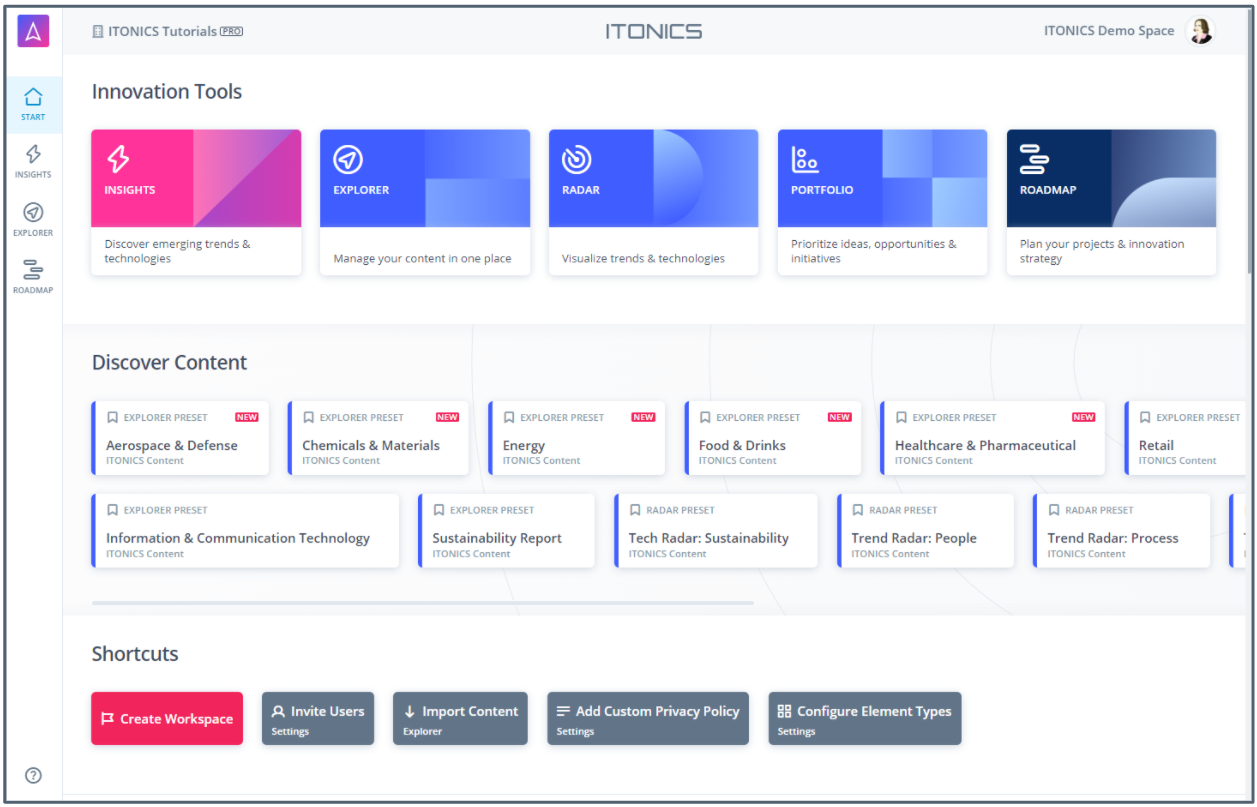Open Roadmap from the left sidebar
Image resolution: width=1257 pixels, height=807 pixels.
coord(33,277)
